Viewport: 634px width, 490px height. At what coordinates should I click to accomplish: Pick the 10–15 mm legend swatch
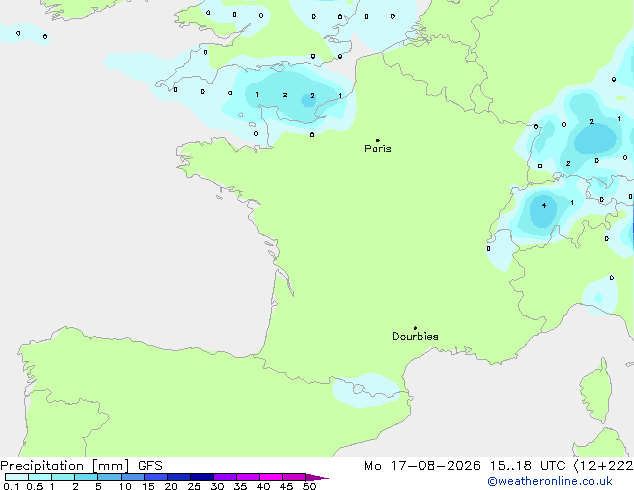132,477
